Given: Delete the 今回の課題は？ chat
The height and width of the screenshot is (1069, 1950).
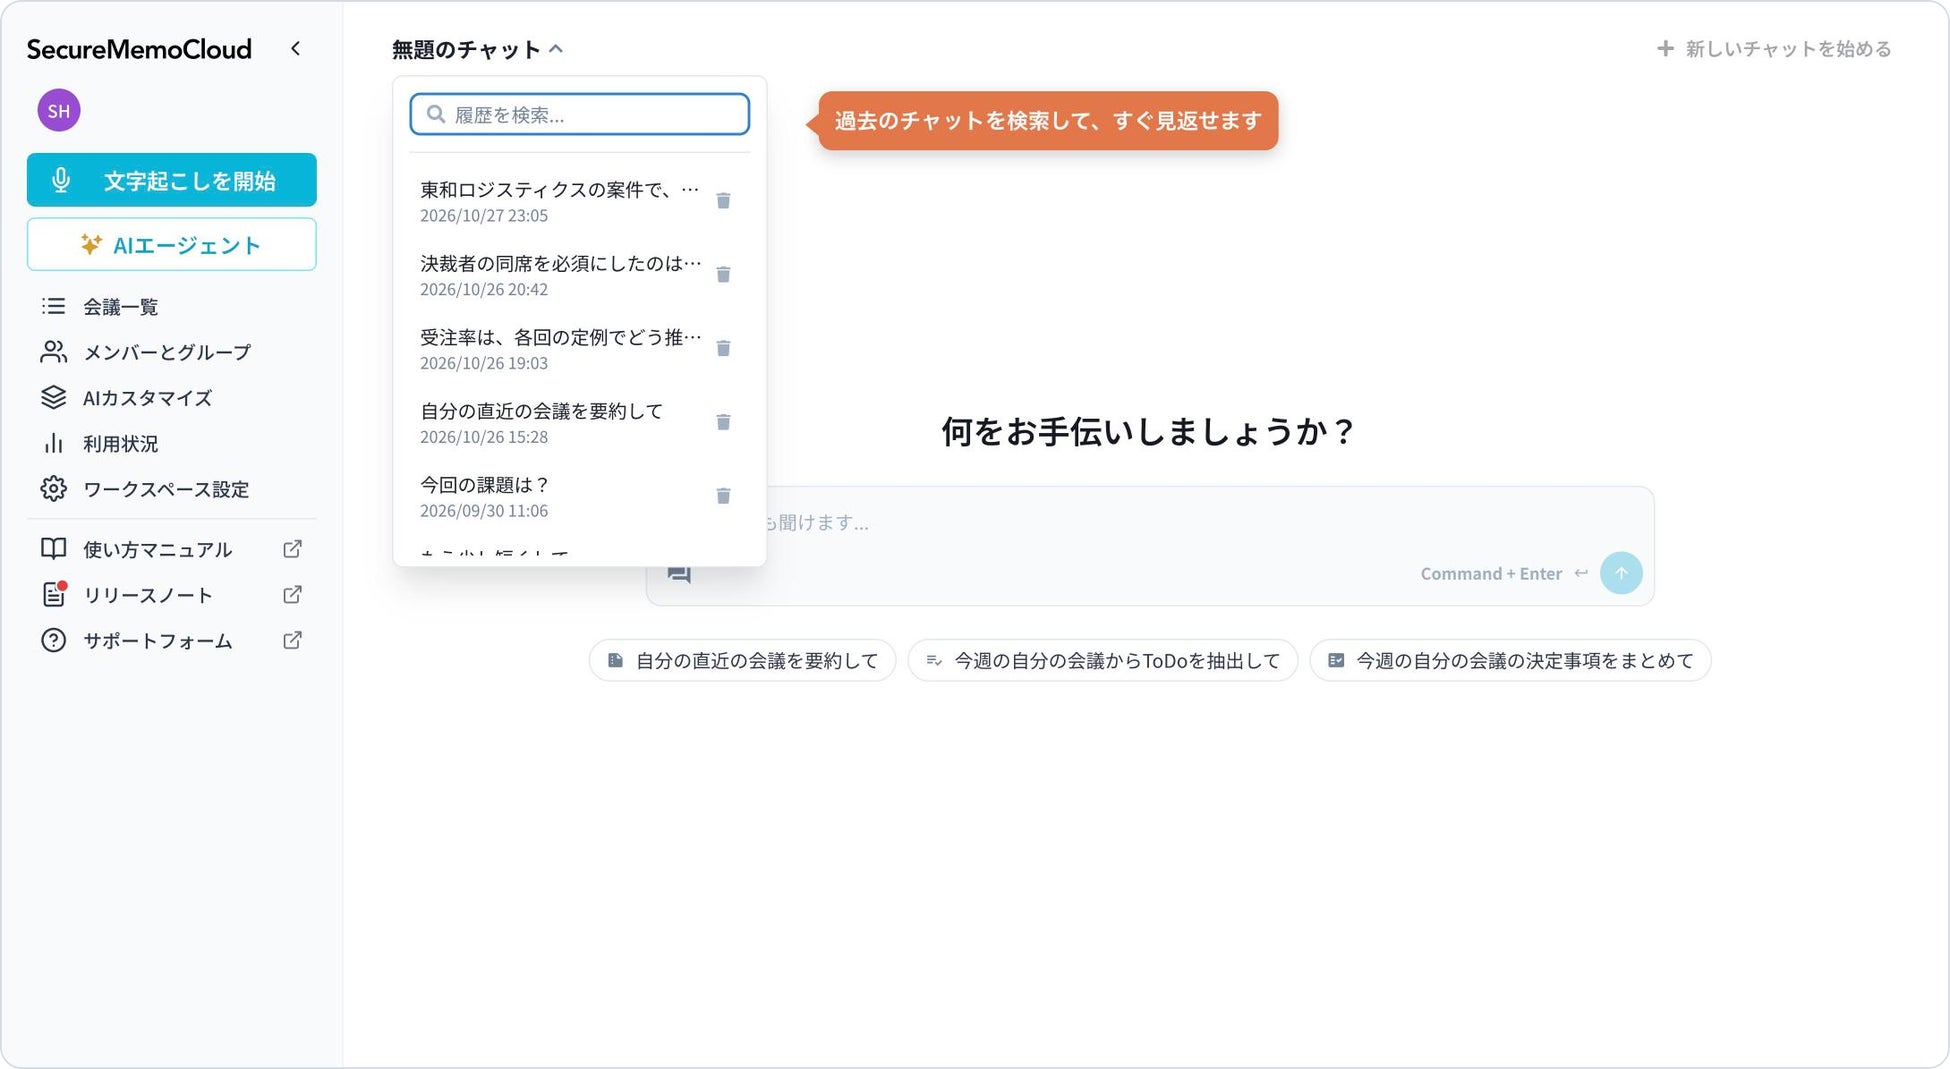Looking at the screenshot, I should (723, 496).
